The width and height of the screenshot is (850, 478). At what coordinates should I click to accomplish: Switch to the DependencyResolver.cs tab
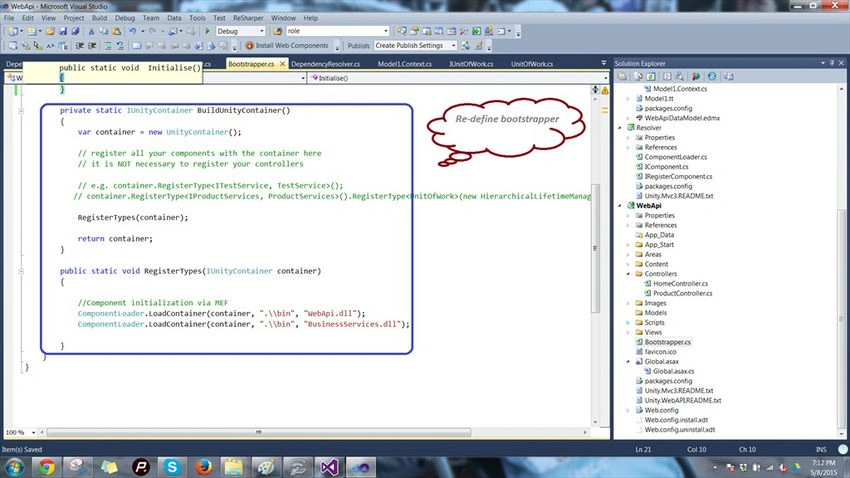(325, 64)
